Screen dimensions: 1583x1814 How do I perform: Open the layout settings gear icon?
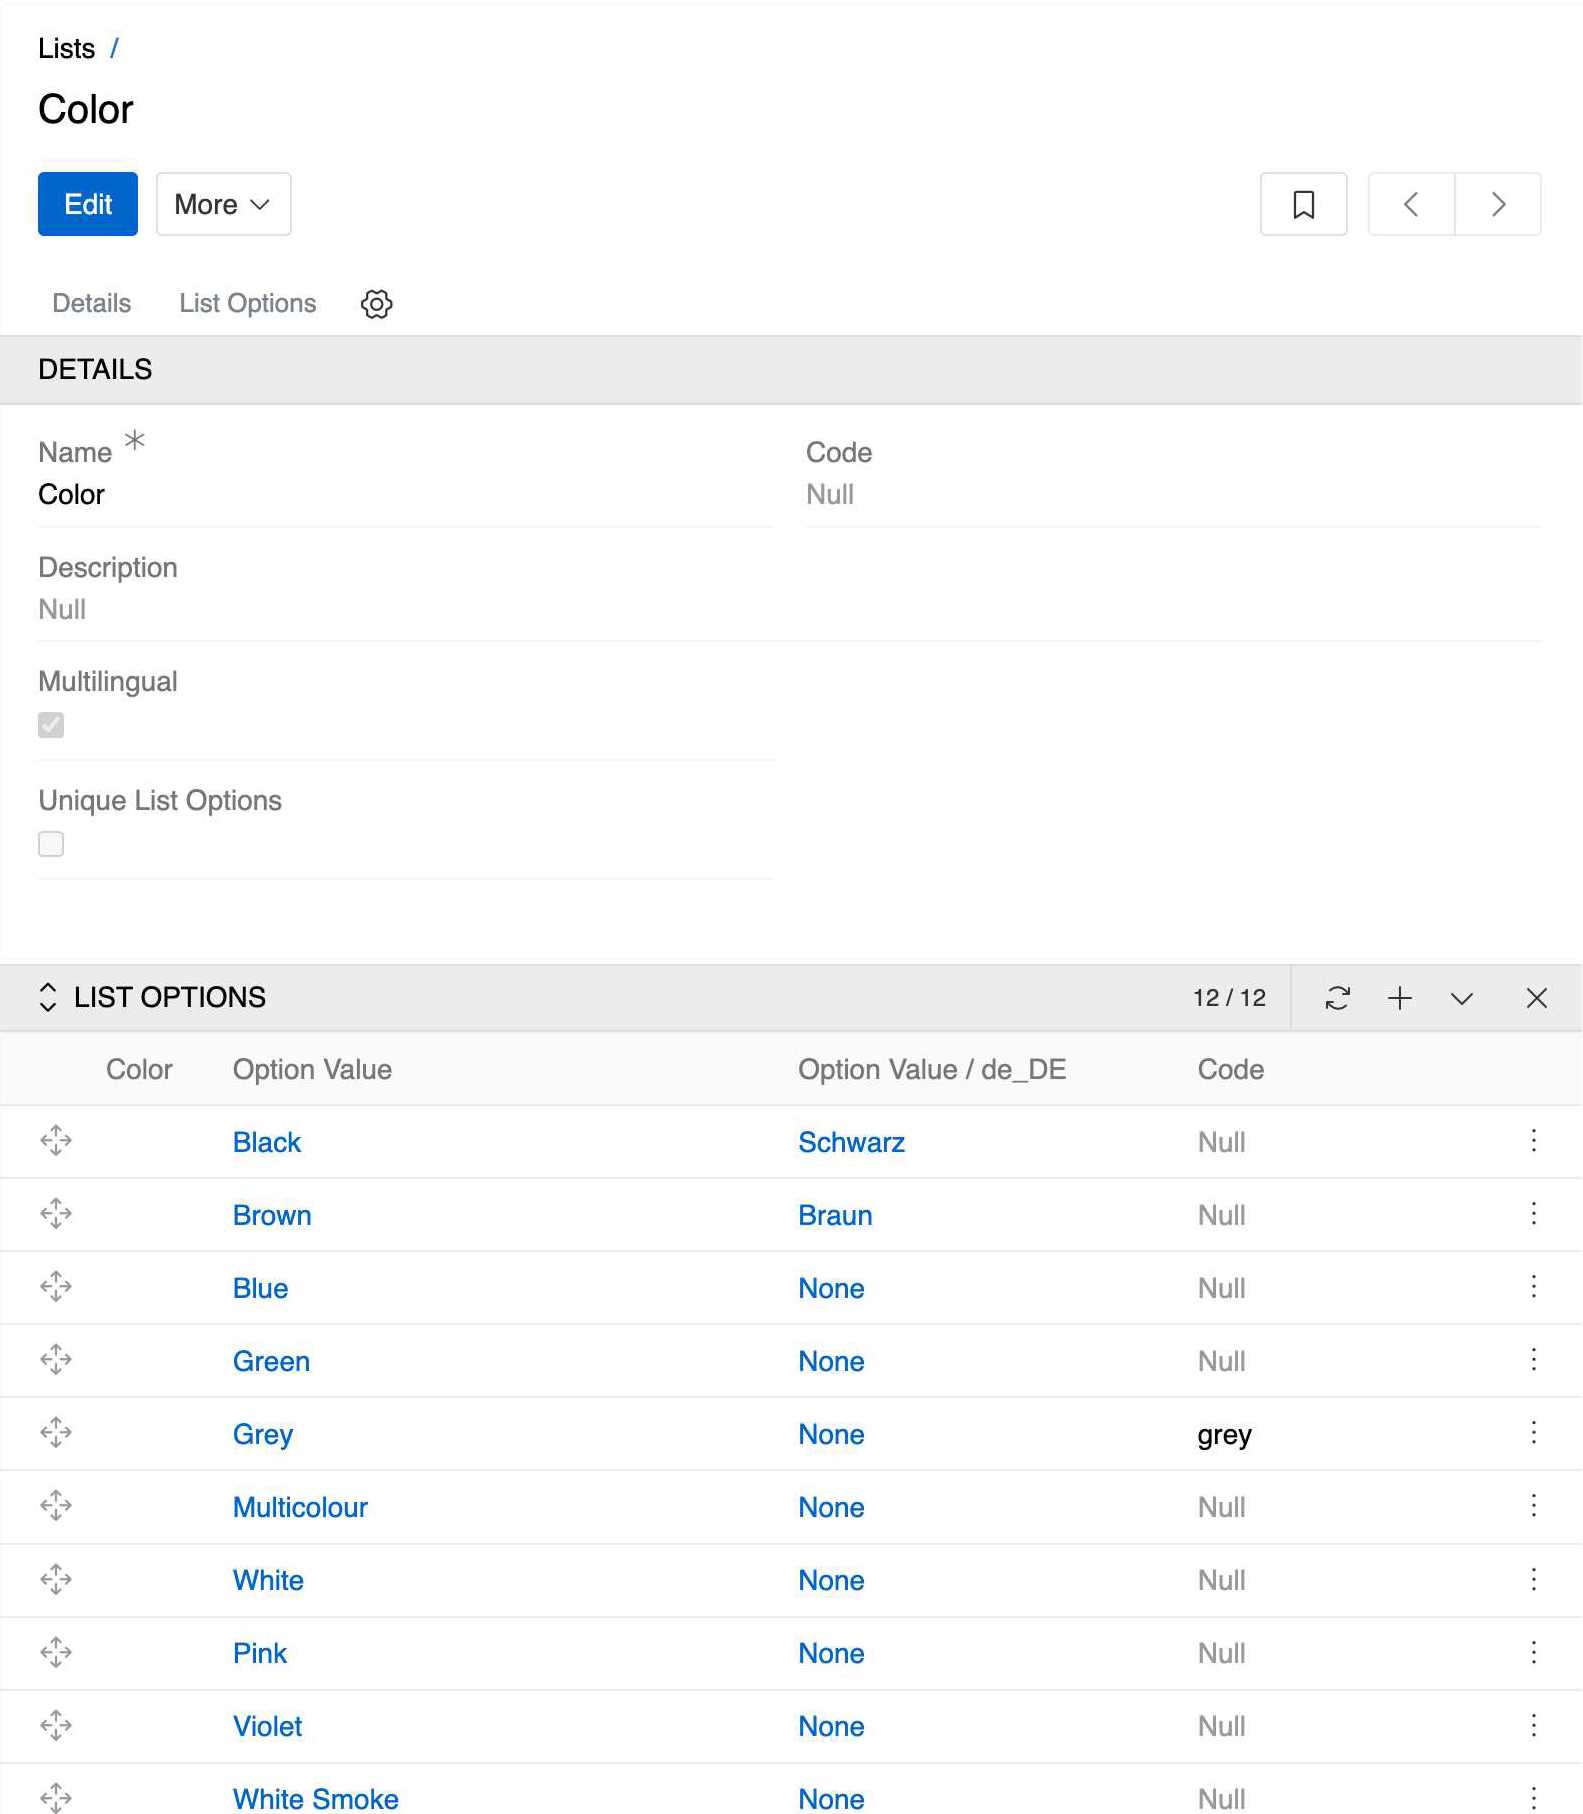pyautogui.click(x=376, y=304)
